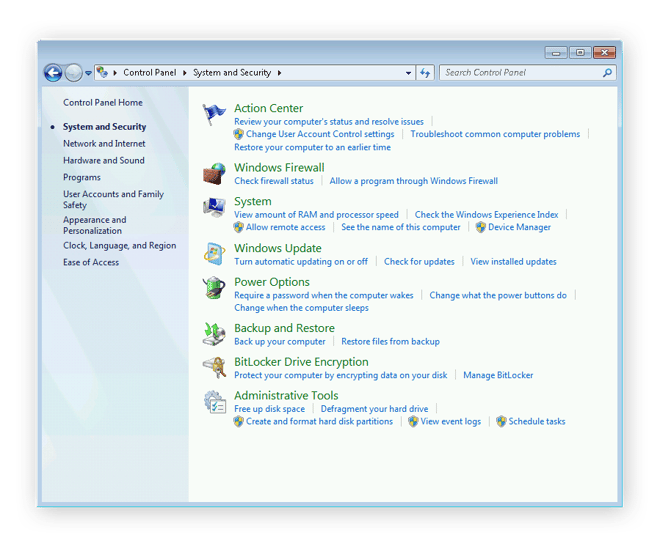
Task: View amount of RAM and processor speed
Action: tap(316, 215)
